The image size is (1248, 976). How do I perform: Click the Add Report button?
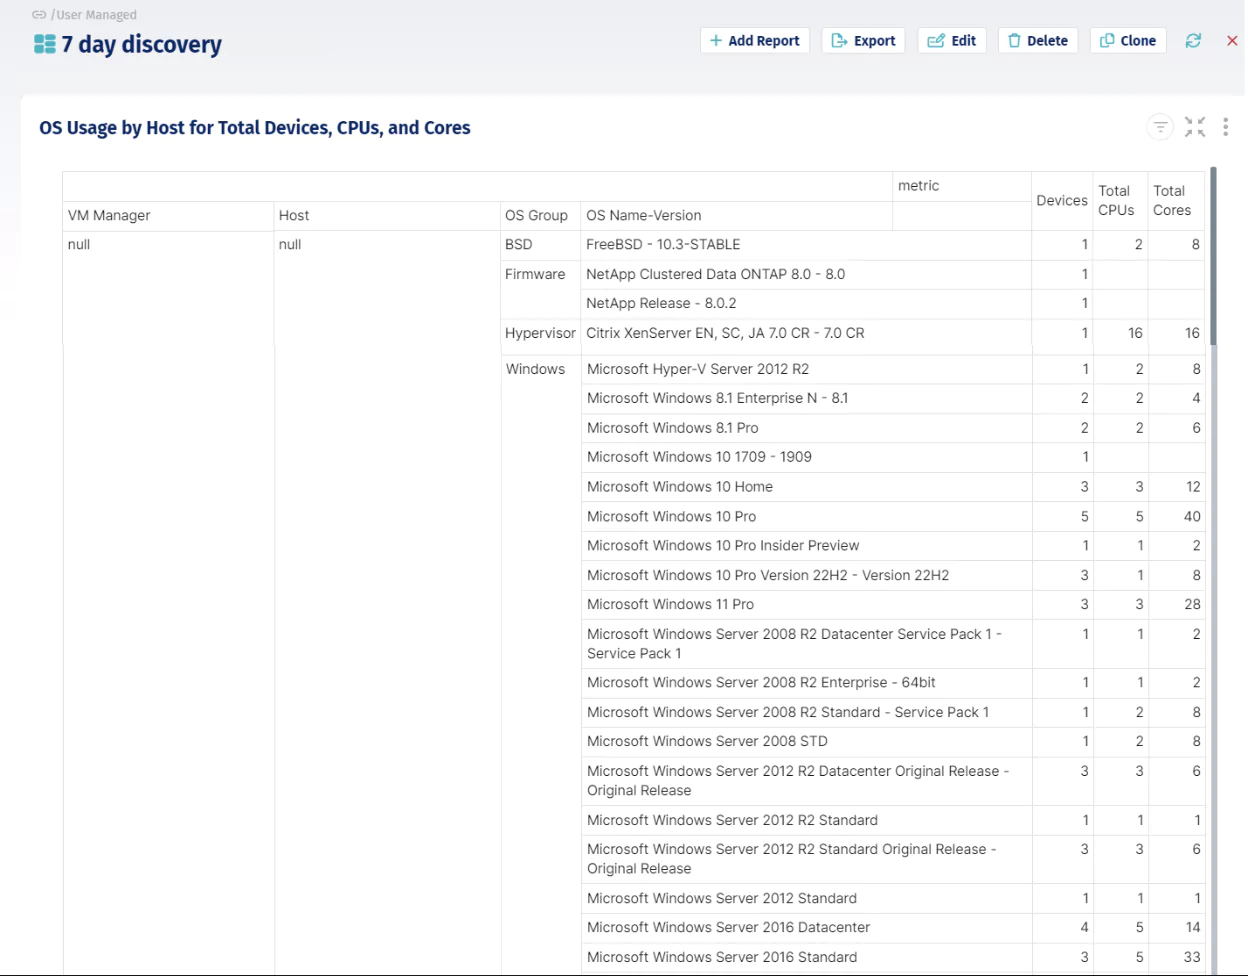point(754,41)
